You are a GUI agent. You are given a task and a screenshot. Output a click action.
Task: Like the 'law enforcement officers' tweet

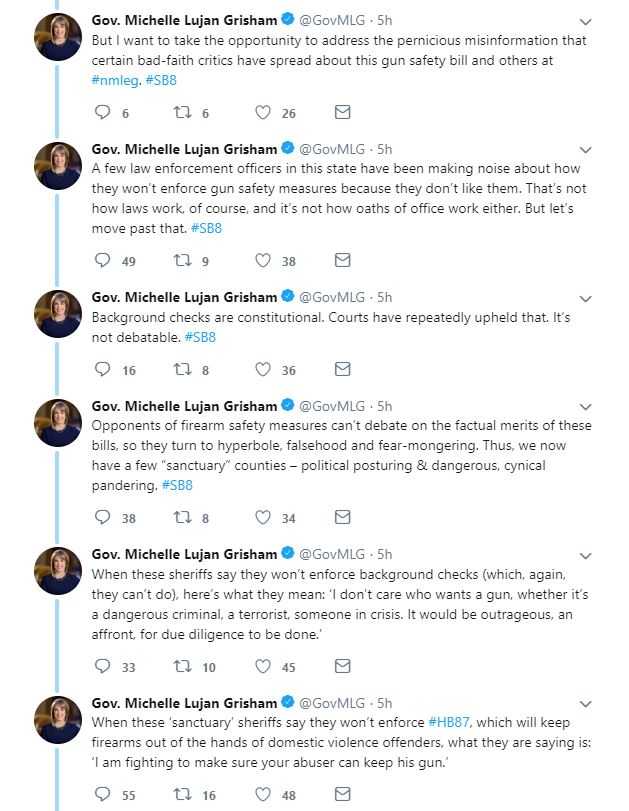[x=263, y=260]
